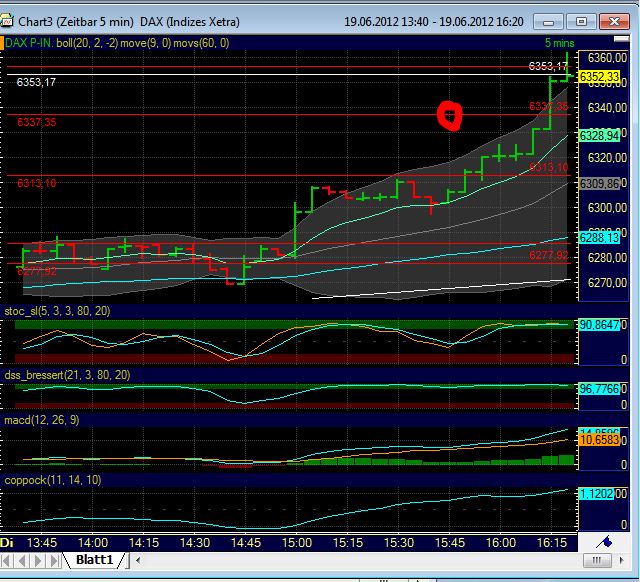Click the yellow 6352,33 current price tag

600,76
